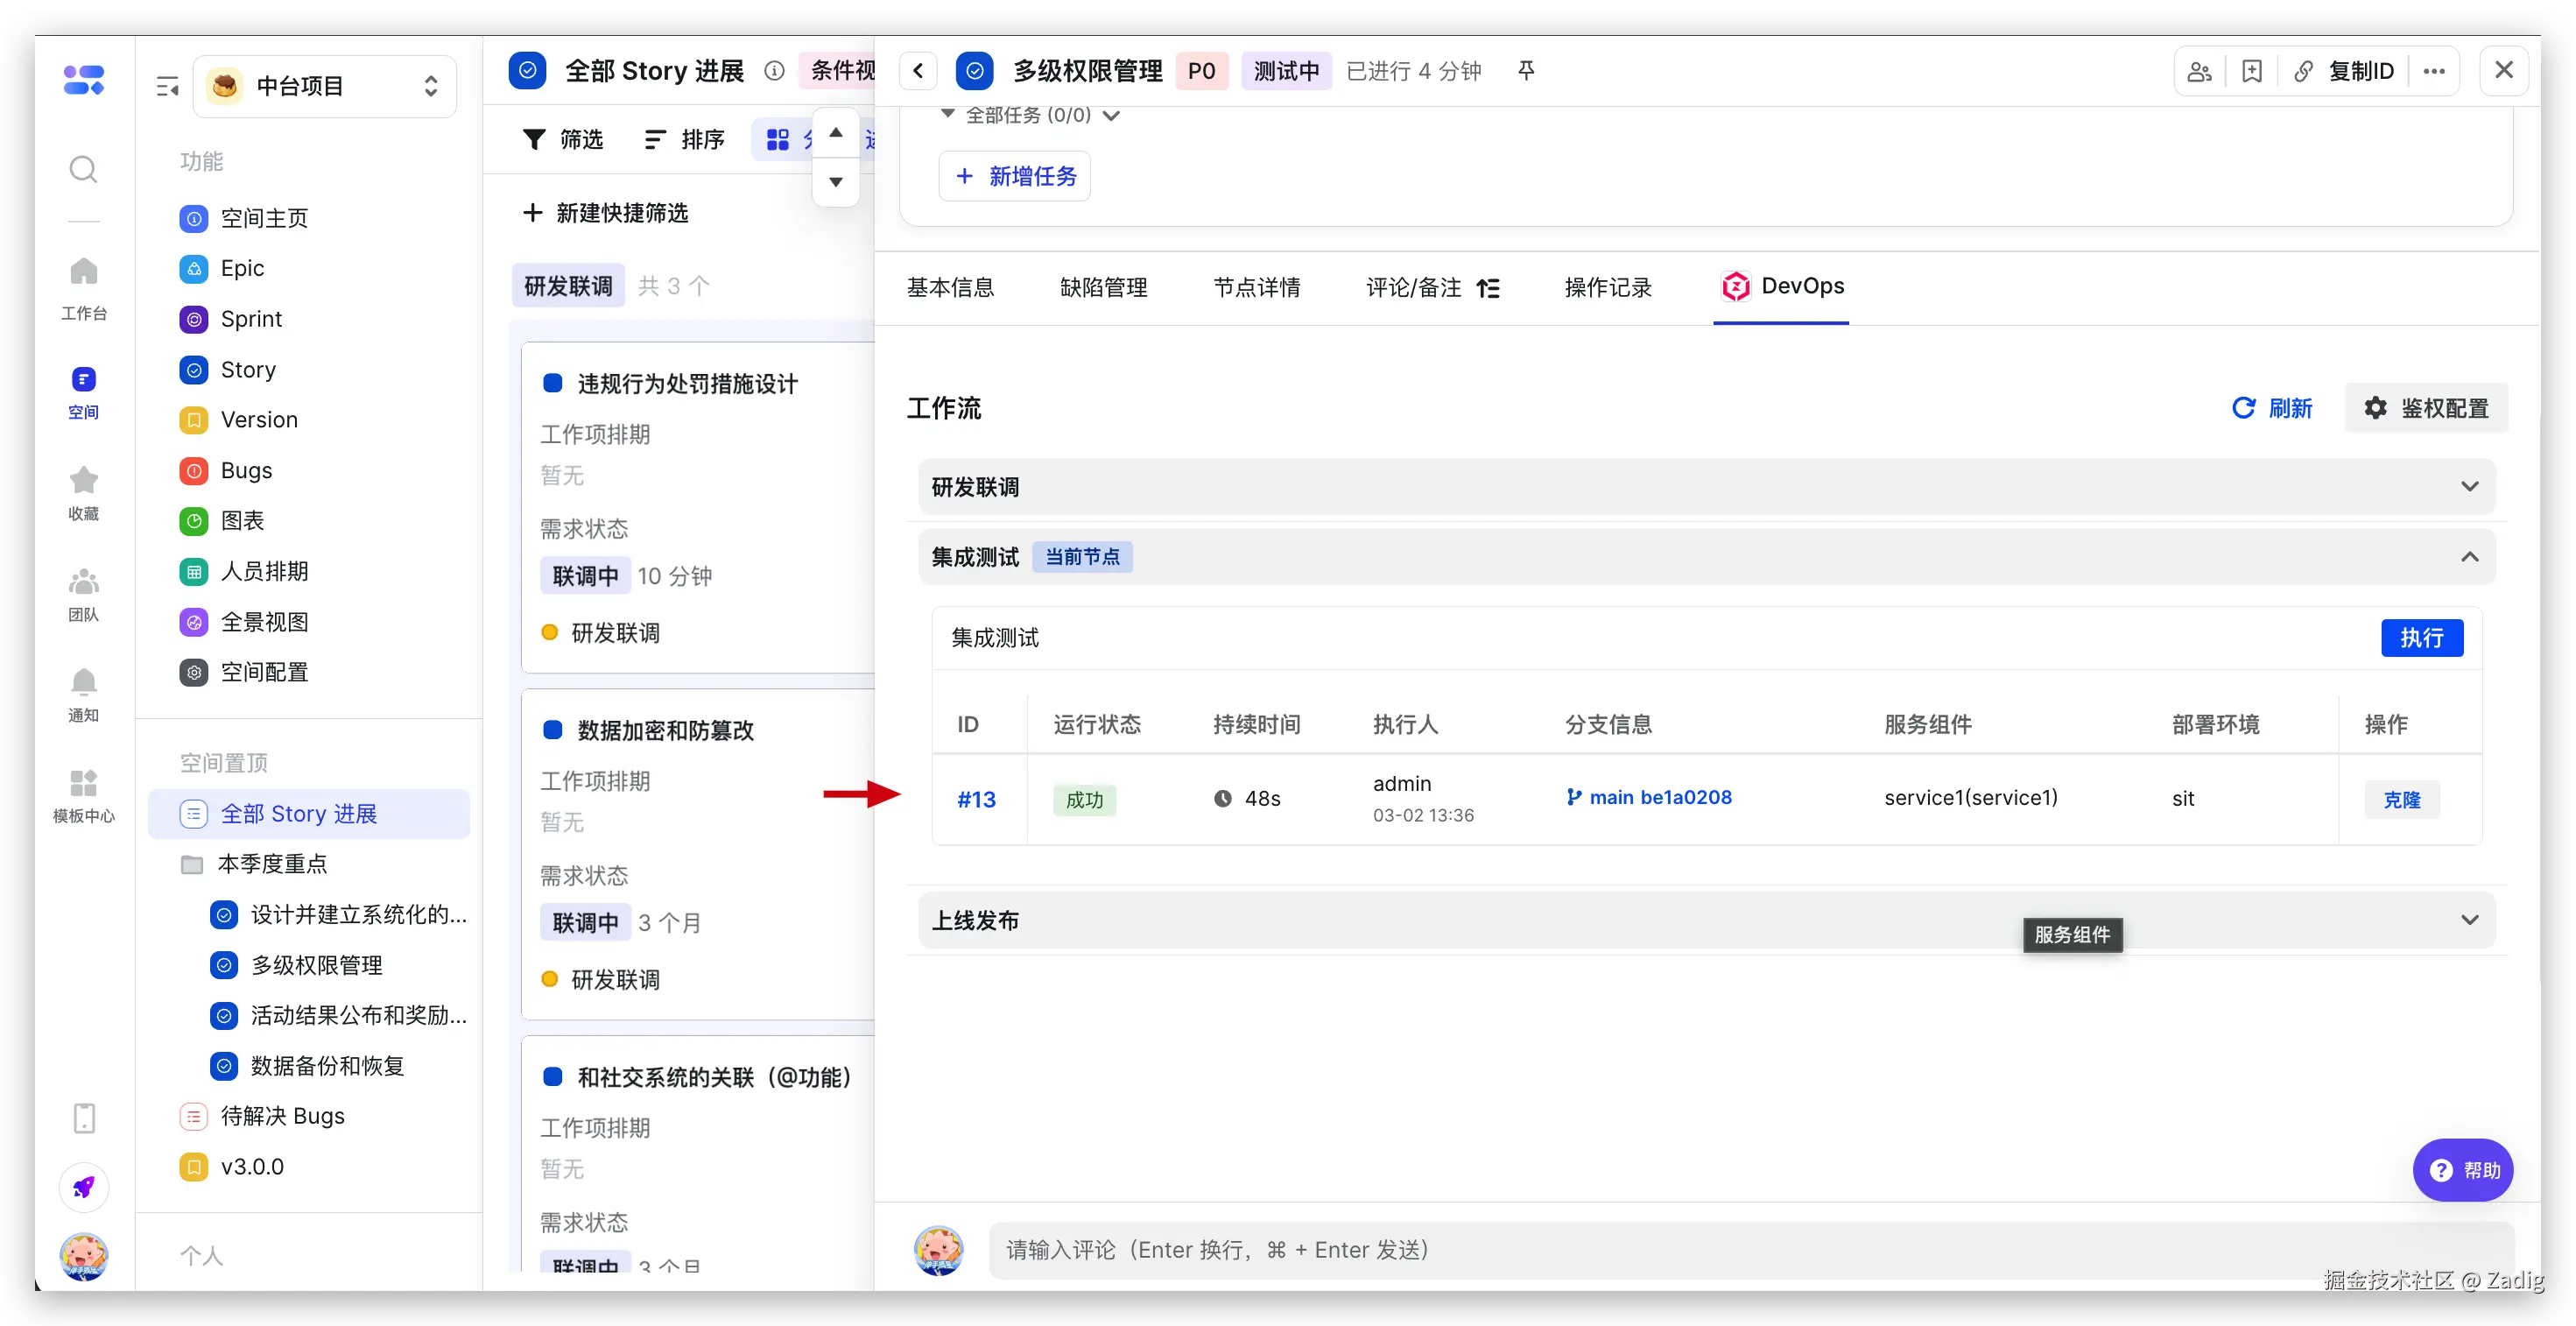Click the 测试中 status tag
This screenshot has width=2576, height=1326.
tap(1285, 71)
